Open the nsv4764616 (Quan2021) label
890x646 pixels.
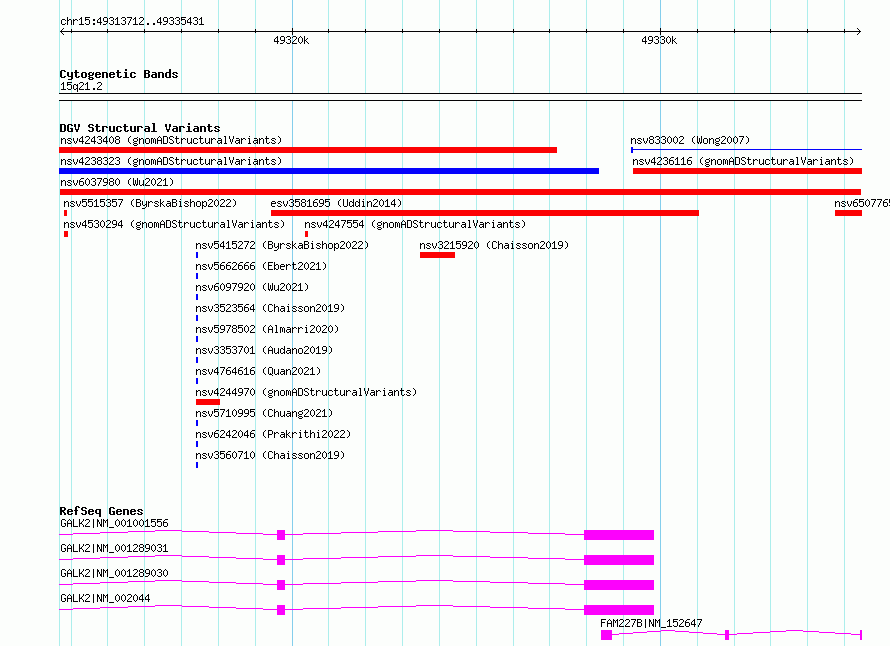(x=258, y=371)
